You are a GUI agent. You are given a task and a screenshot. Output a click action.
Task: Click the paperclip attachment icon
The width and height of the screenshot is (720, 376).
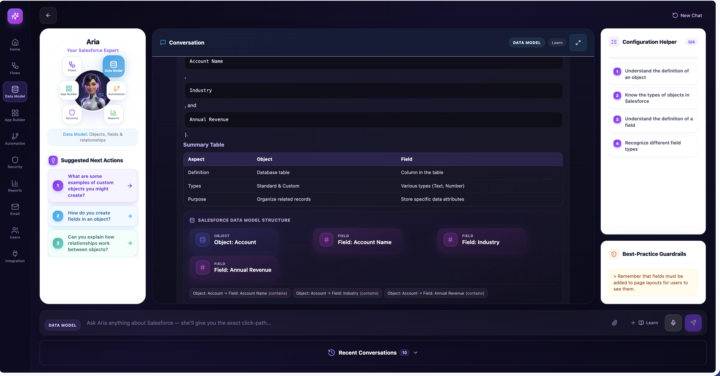point(614,323)
